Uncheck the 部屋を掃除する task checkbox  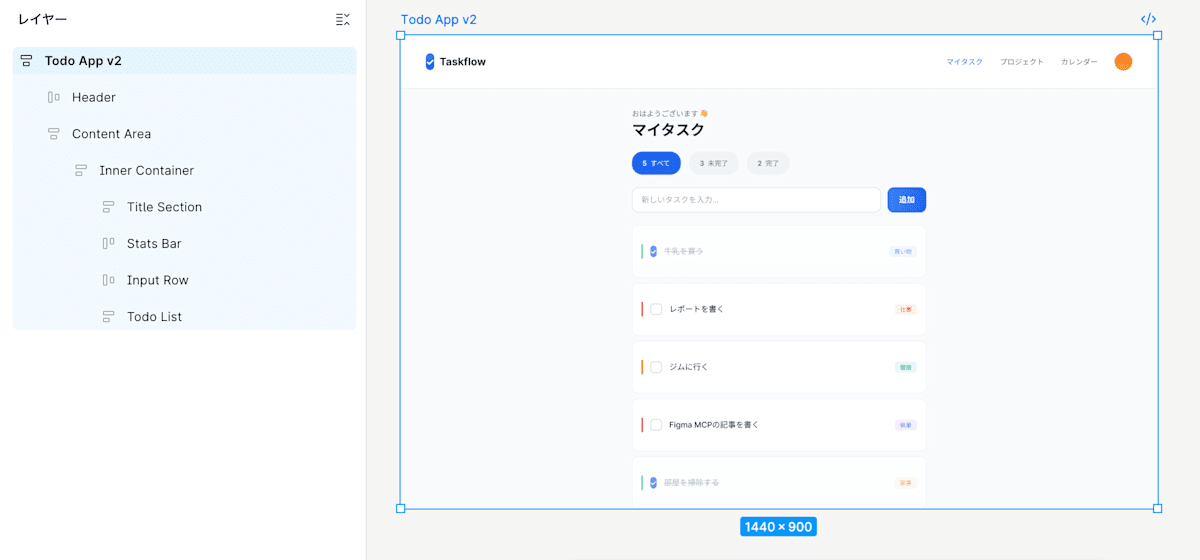654,483
